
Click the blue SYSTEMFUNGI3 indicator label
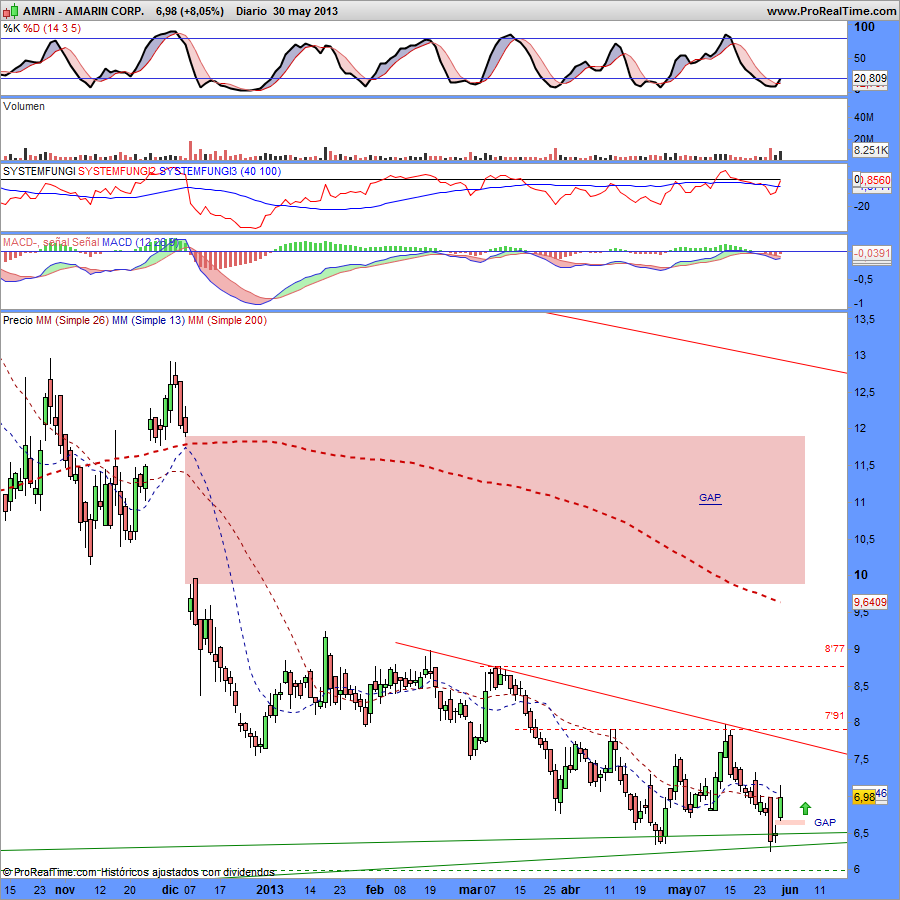[x=197, y=171]
